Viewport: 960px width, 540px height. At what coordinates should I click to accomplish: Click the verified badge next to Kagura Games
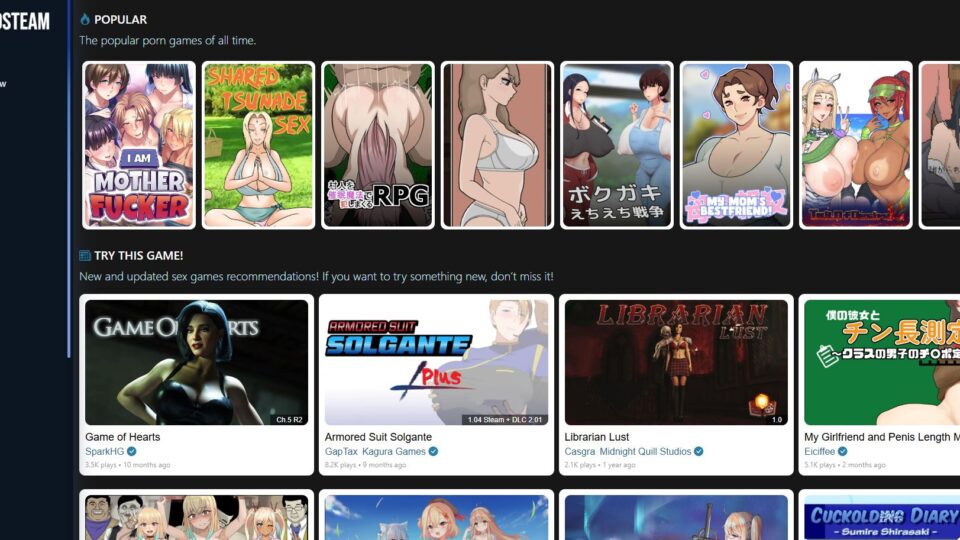pyautogui.click(x=433, y=451)
